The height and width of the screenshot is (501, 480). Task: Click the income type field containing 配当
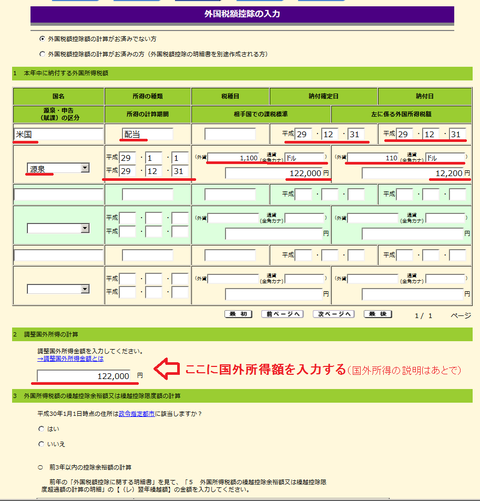tap(148, 134)
